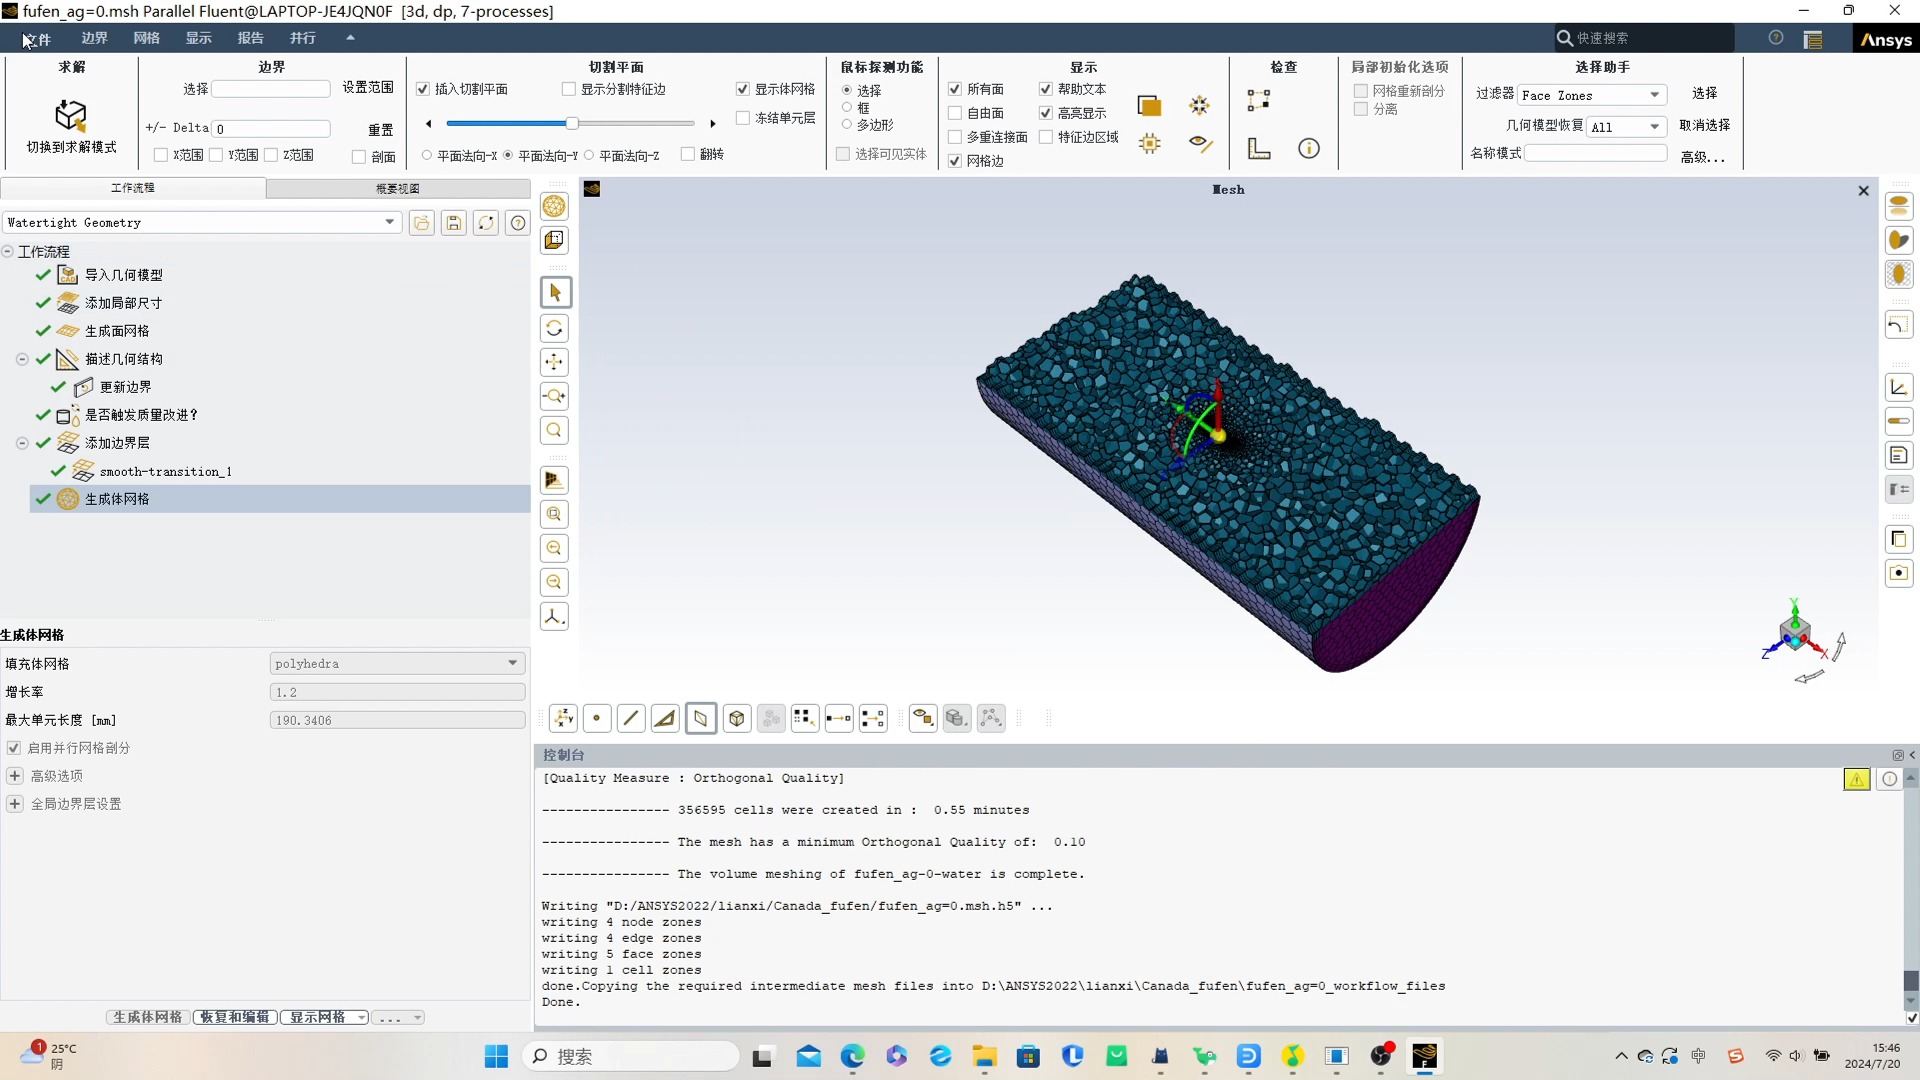Viewport: 1920px width, 1080px height.
Task: Toggle the 显示体网格 checkbox
Action: tap(743, 90)
